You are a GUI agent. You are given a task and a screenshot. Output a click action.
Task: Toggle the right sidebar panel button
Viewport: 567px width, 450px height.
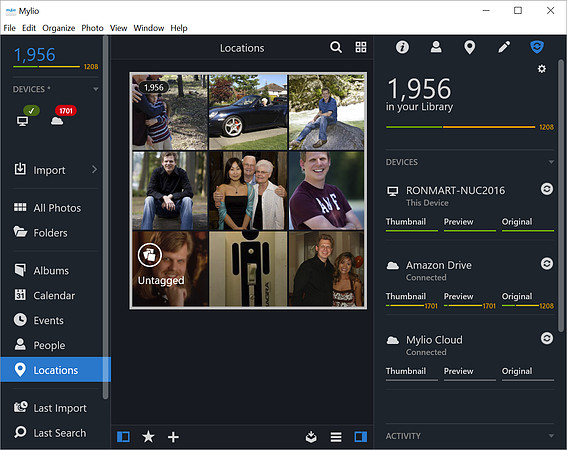click(x=361, y=437)
